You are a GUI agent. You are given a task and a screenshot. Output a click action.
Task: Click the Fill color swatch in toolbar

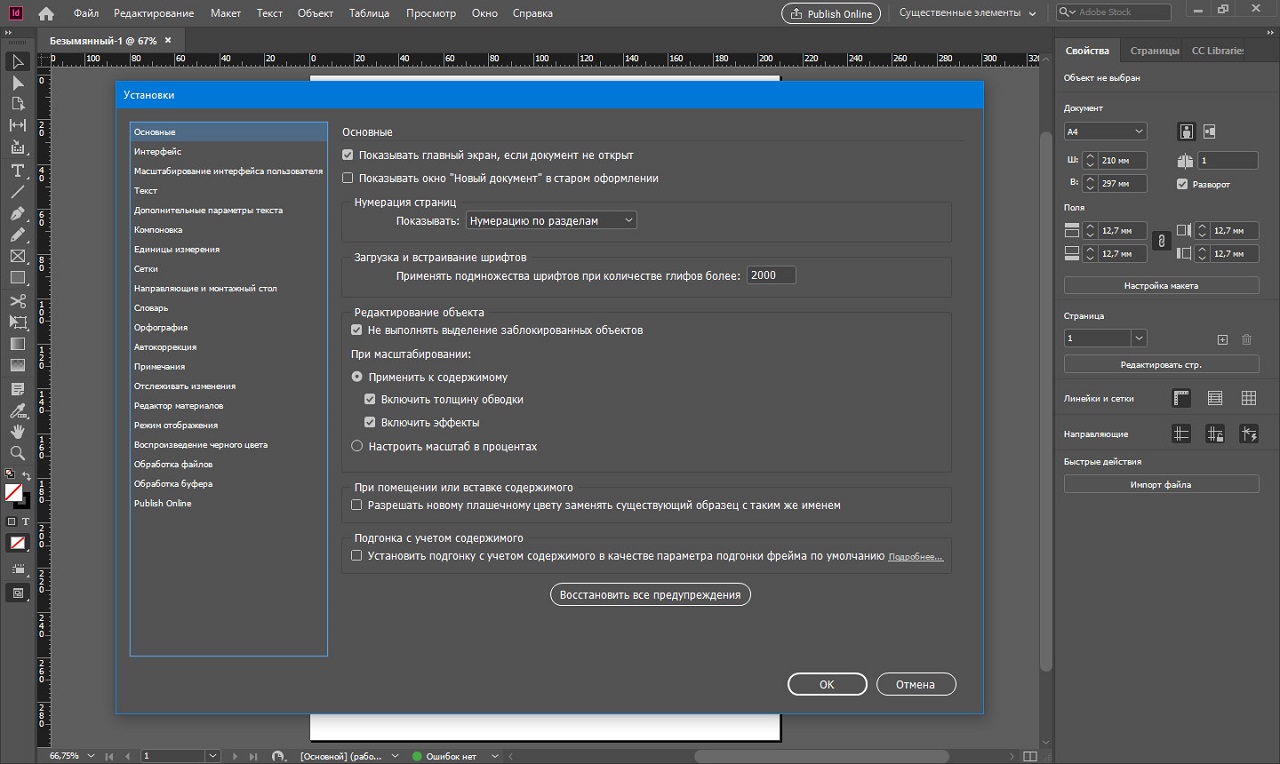[x=13, y=492]
